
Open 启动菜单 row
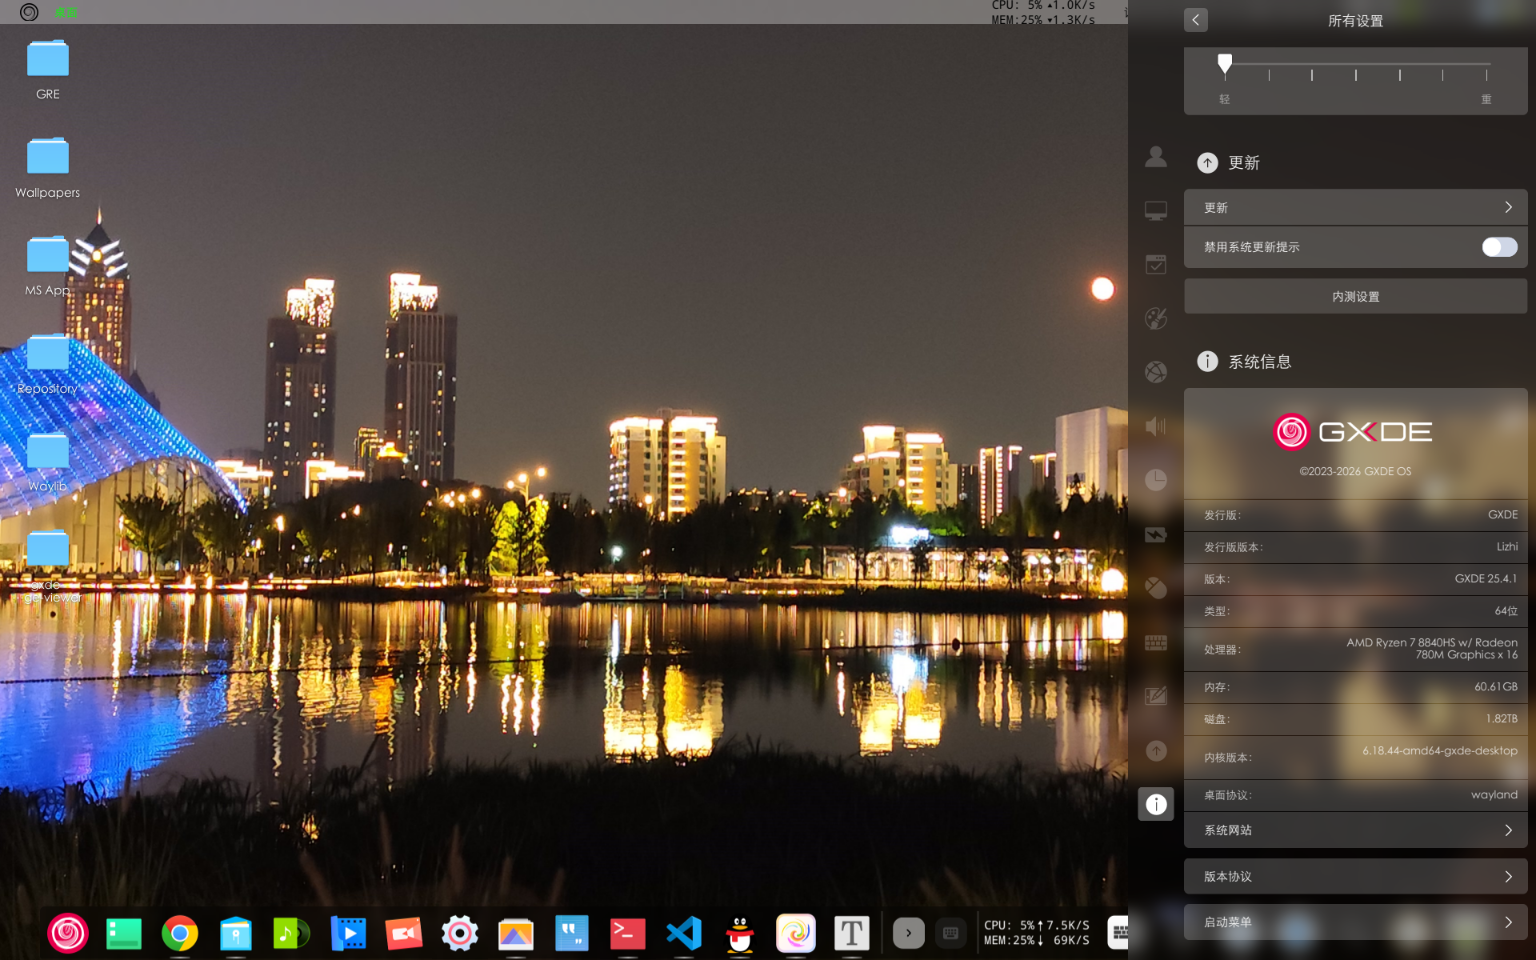point(1355,922)
